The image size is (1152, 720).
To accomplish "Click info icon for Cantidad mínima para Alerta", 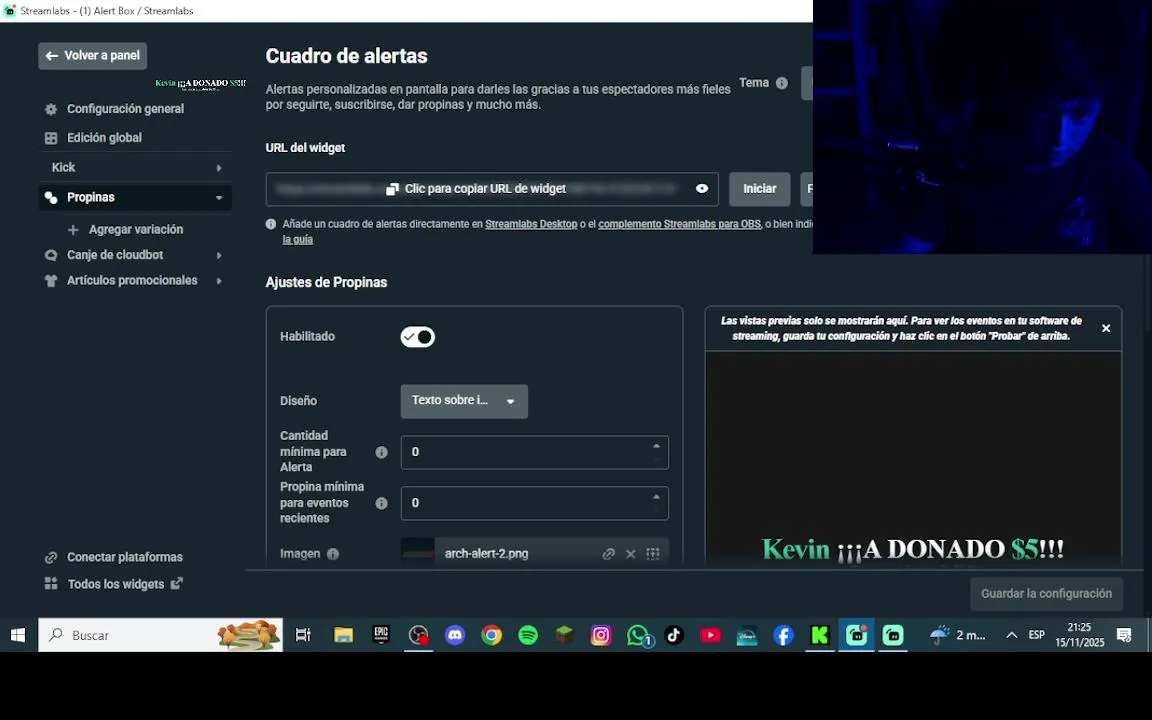I will pyautogui.click(x=381, y=453).
